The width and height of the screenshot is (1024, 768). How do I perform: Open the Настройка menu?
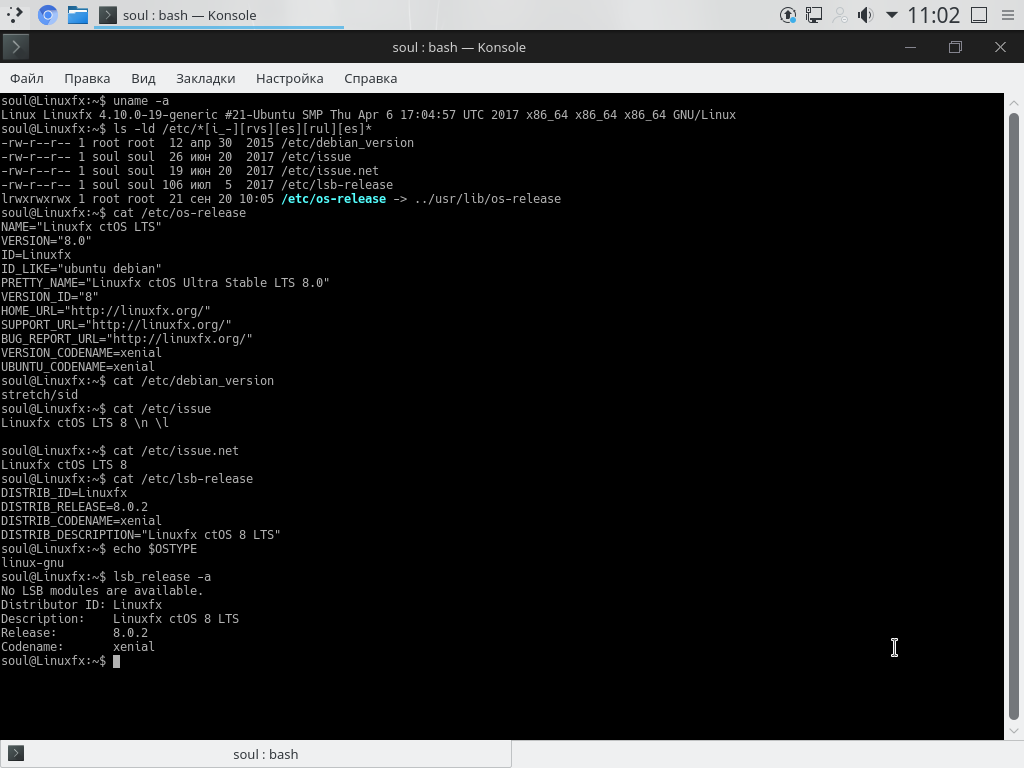289,78
